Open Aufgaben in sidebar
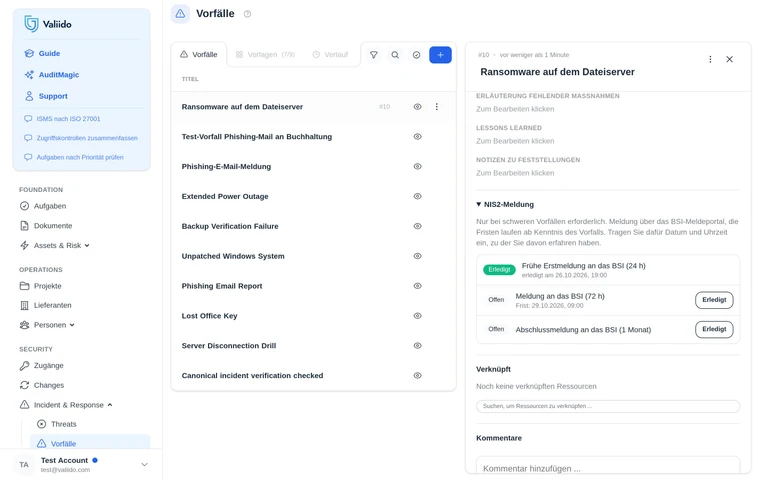Image resolution: width=768 pixels, height=480 pixels. (43, 206)
